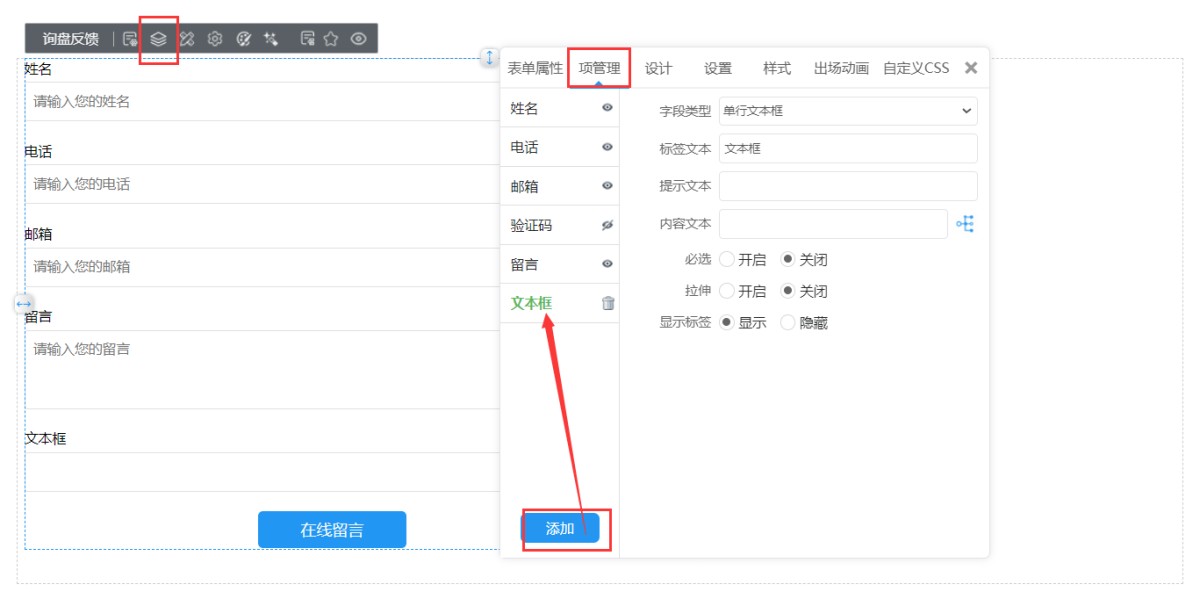Viewport: 1200px width, 599px height.
Task: Select the 留言 item in field list
Action: coord(525,264)
